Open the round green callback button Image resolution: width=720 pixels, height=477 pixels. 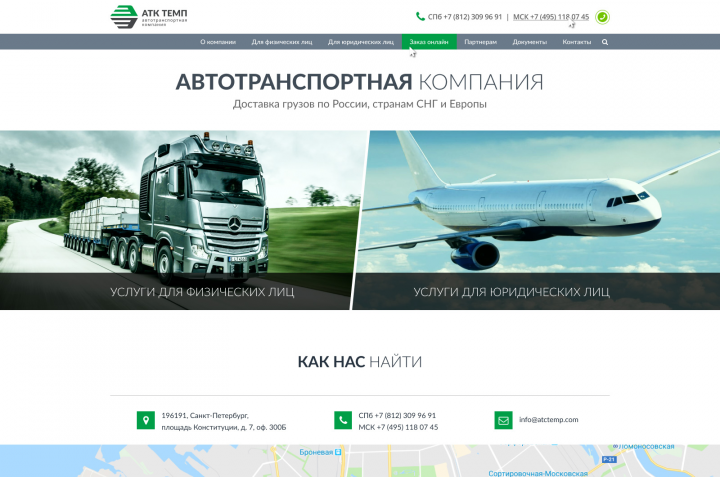coord(602,17)
